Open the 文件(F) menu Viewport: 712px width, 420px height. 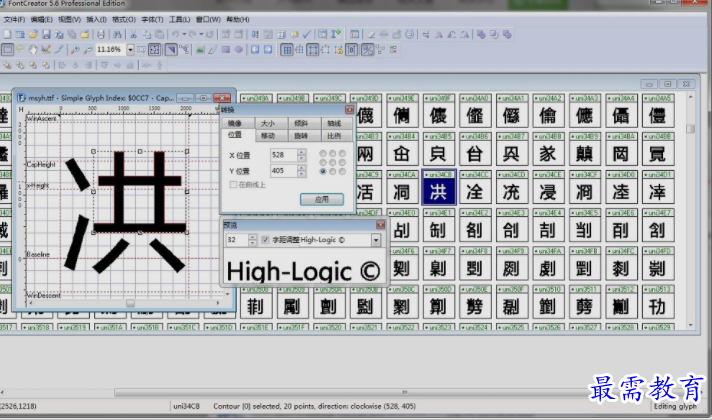pyautogui.click(x=14, y=20)
